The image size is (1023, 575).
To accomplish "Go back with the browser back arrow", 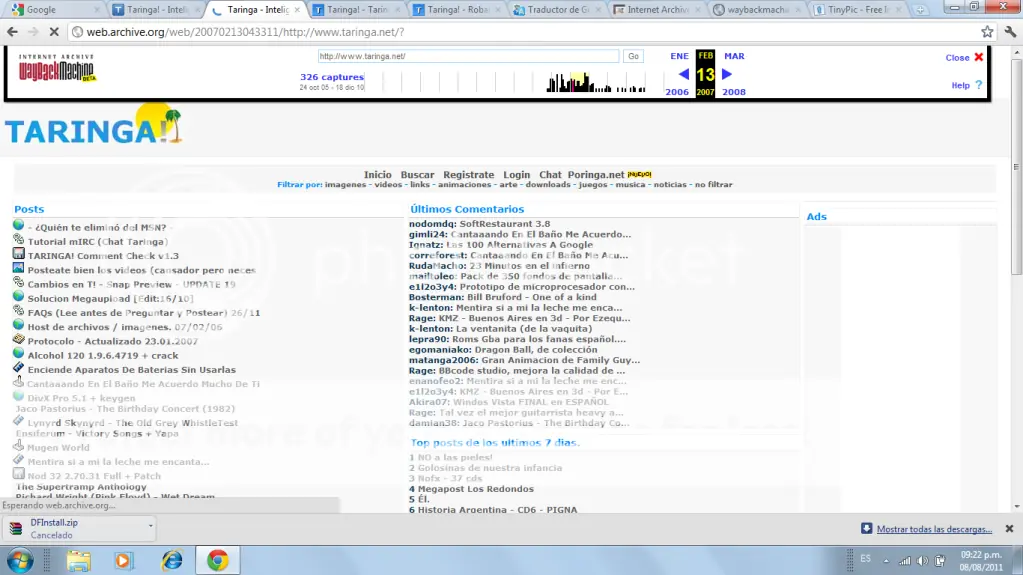I will tap(12, 31).
